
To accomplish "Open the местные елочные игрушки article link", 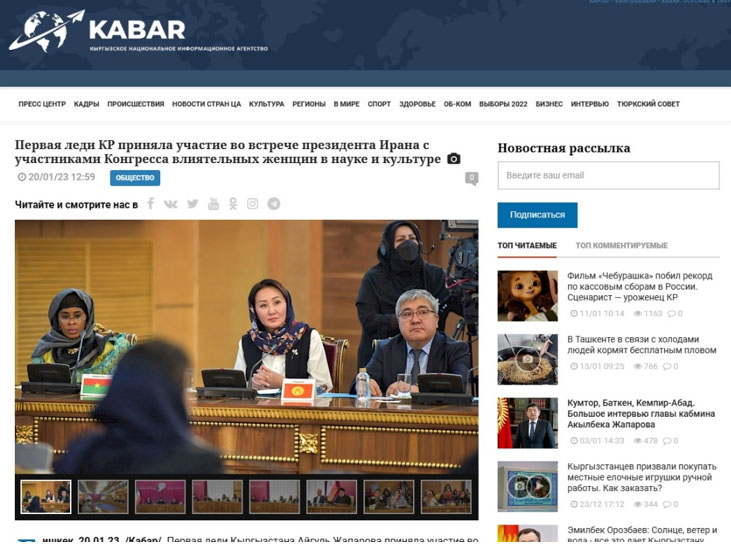I will (x=641, y=477).
